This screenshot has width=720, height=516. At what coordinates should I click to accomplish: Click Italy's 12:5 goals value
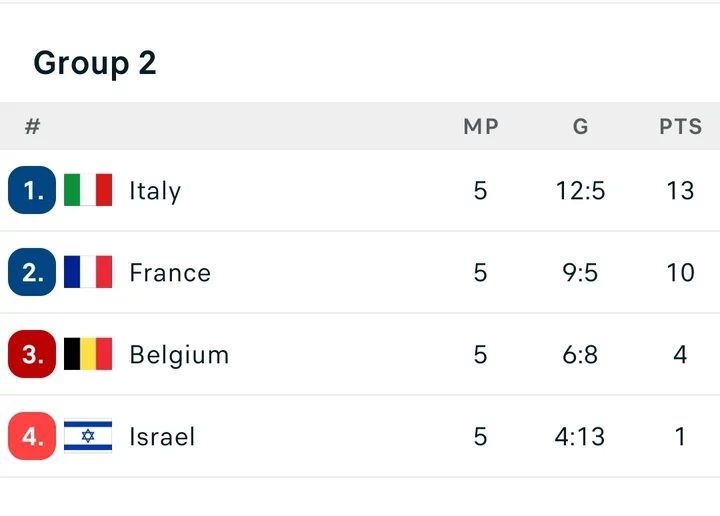coord(581,190)
